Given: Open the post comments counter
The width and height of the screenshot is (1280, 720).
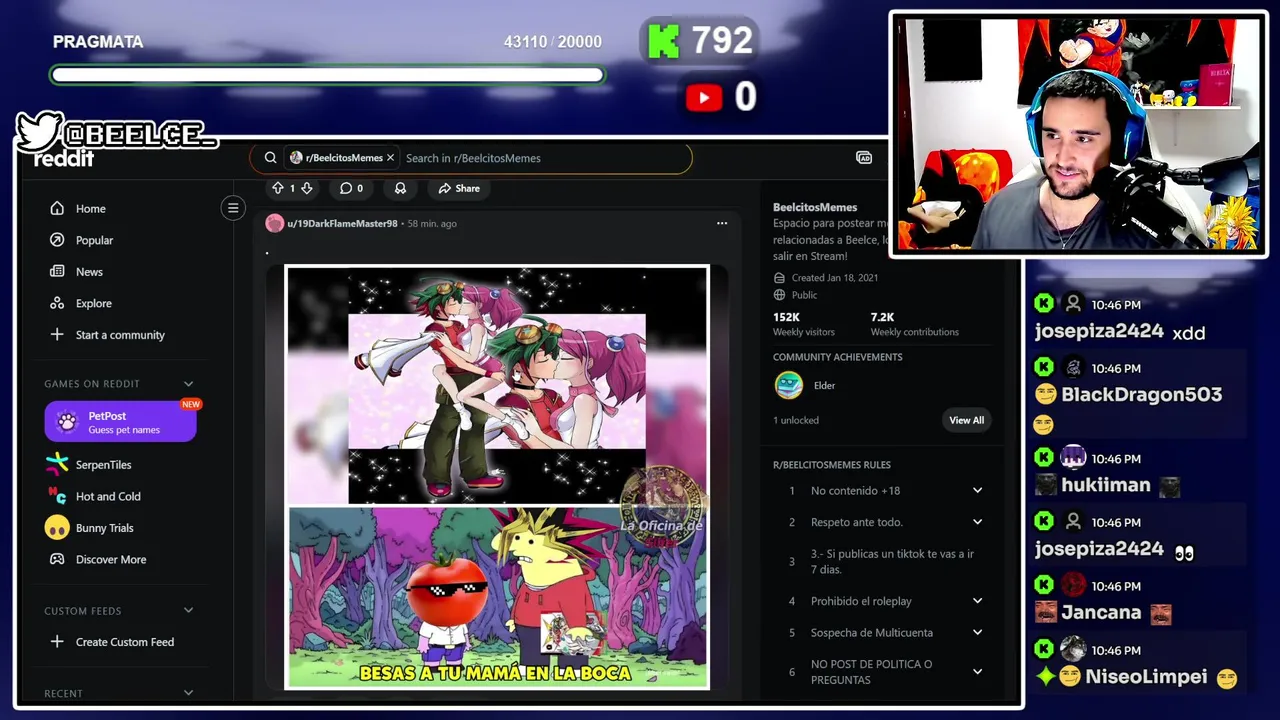Looking at the screenshot, I should pos(351,188).
